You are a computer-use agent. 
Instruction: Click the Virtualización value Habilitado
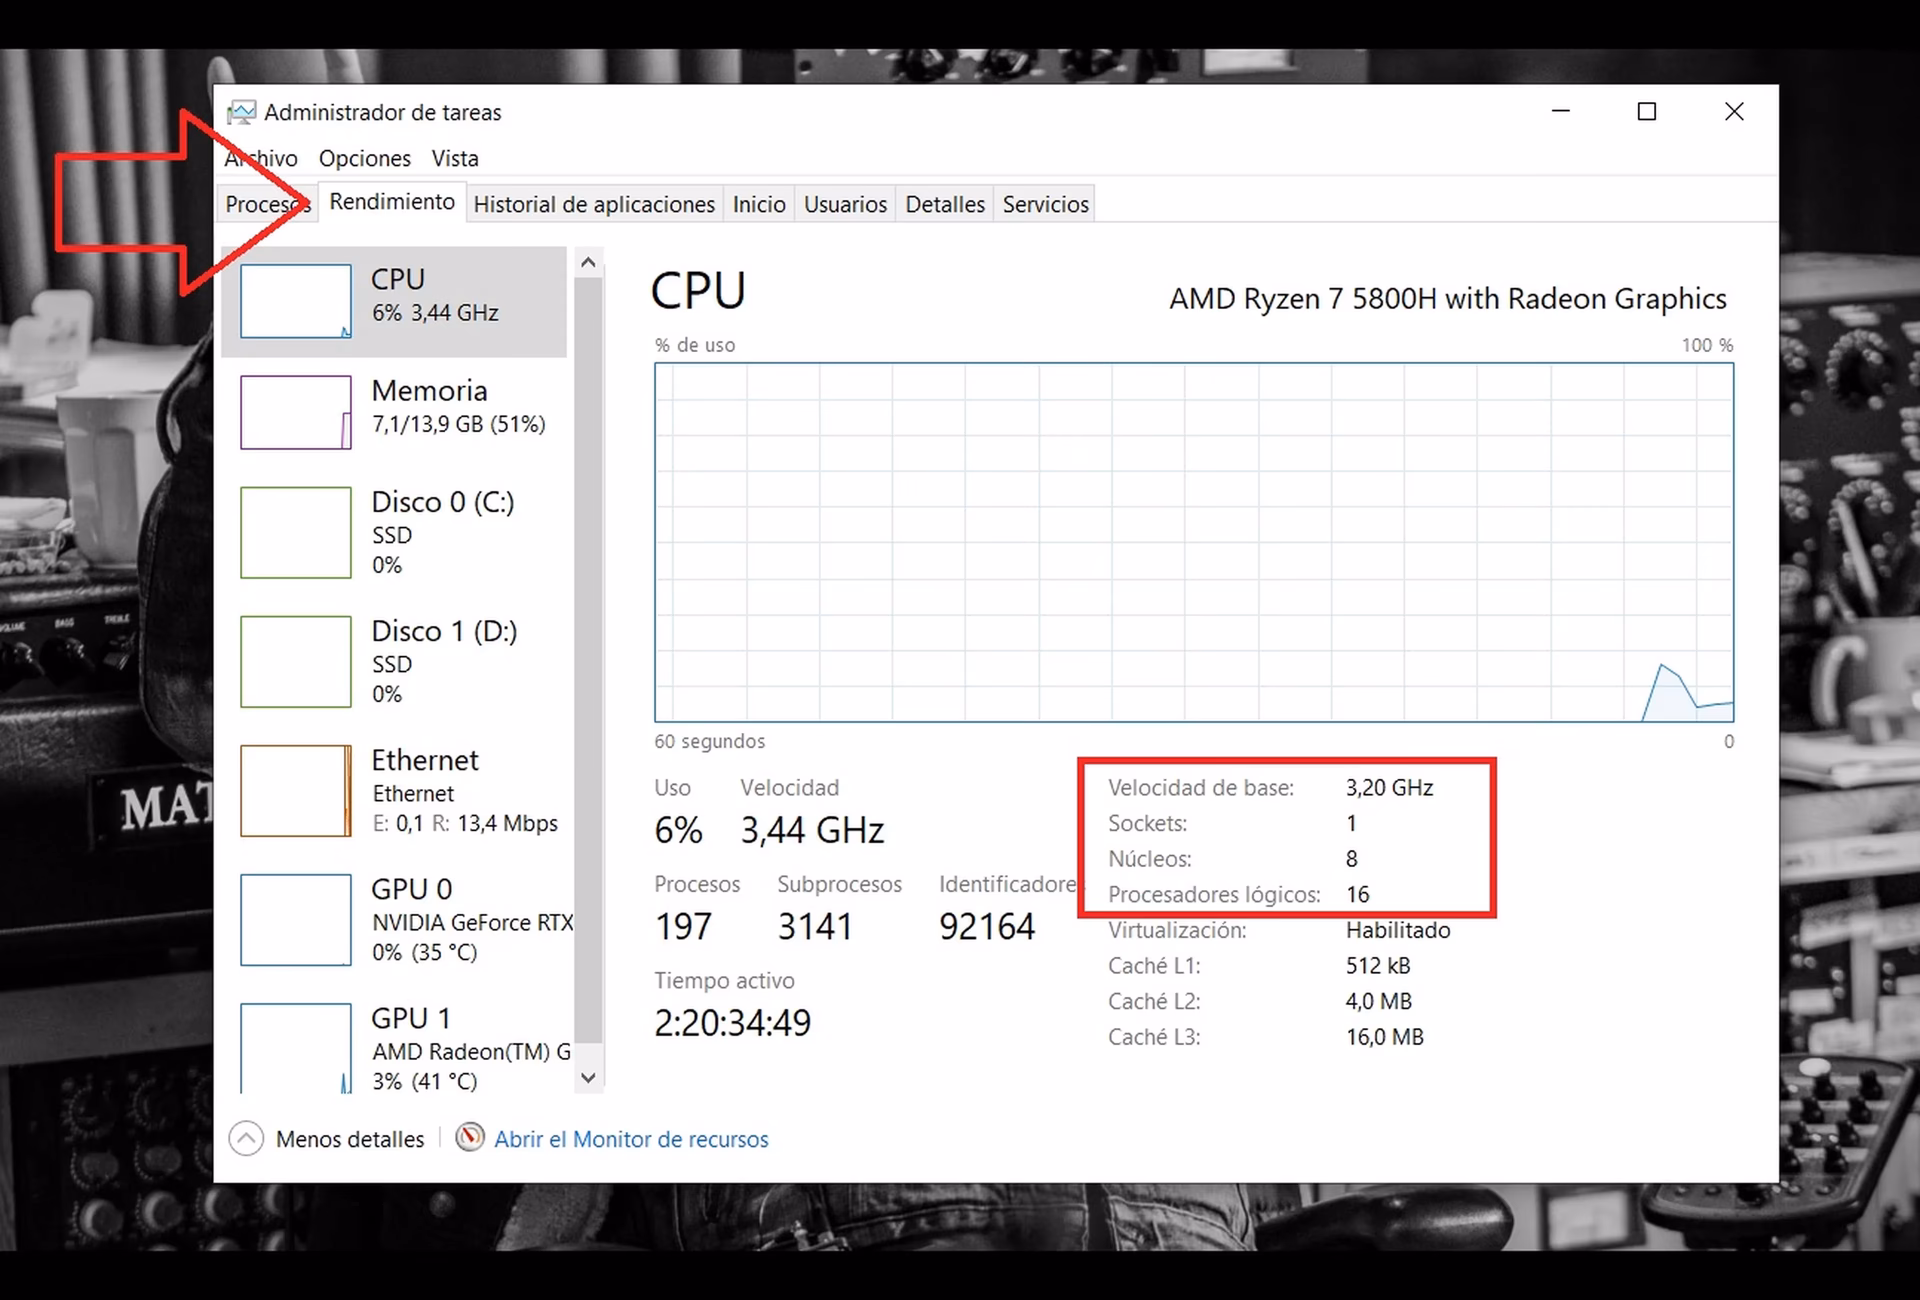(1397, 931)
